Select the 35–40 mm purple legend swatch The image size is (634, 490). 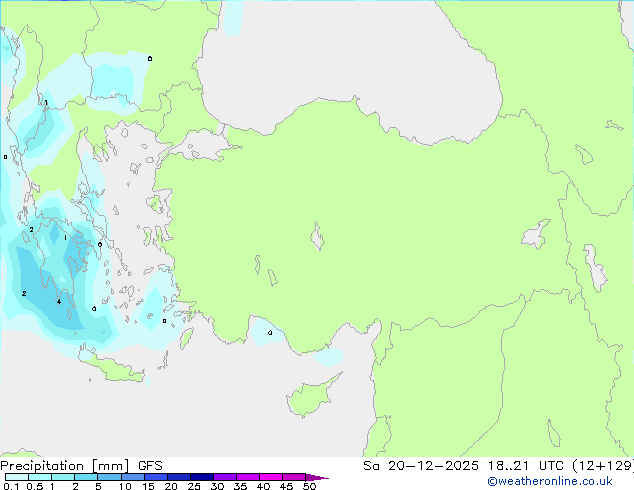[248, 477]
